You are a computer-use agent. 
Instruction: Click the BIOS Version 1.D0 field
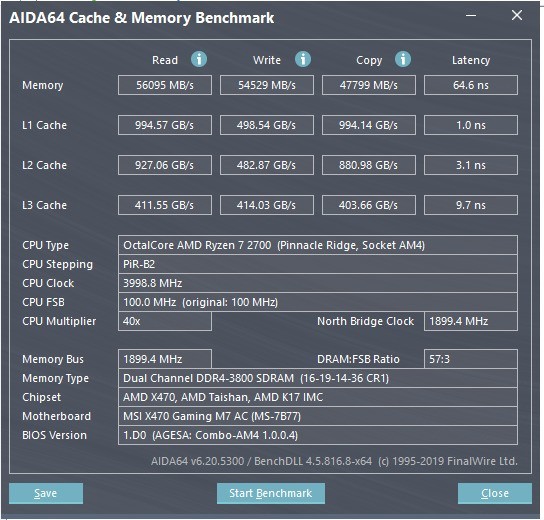click(318, 435)
